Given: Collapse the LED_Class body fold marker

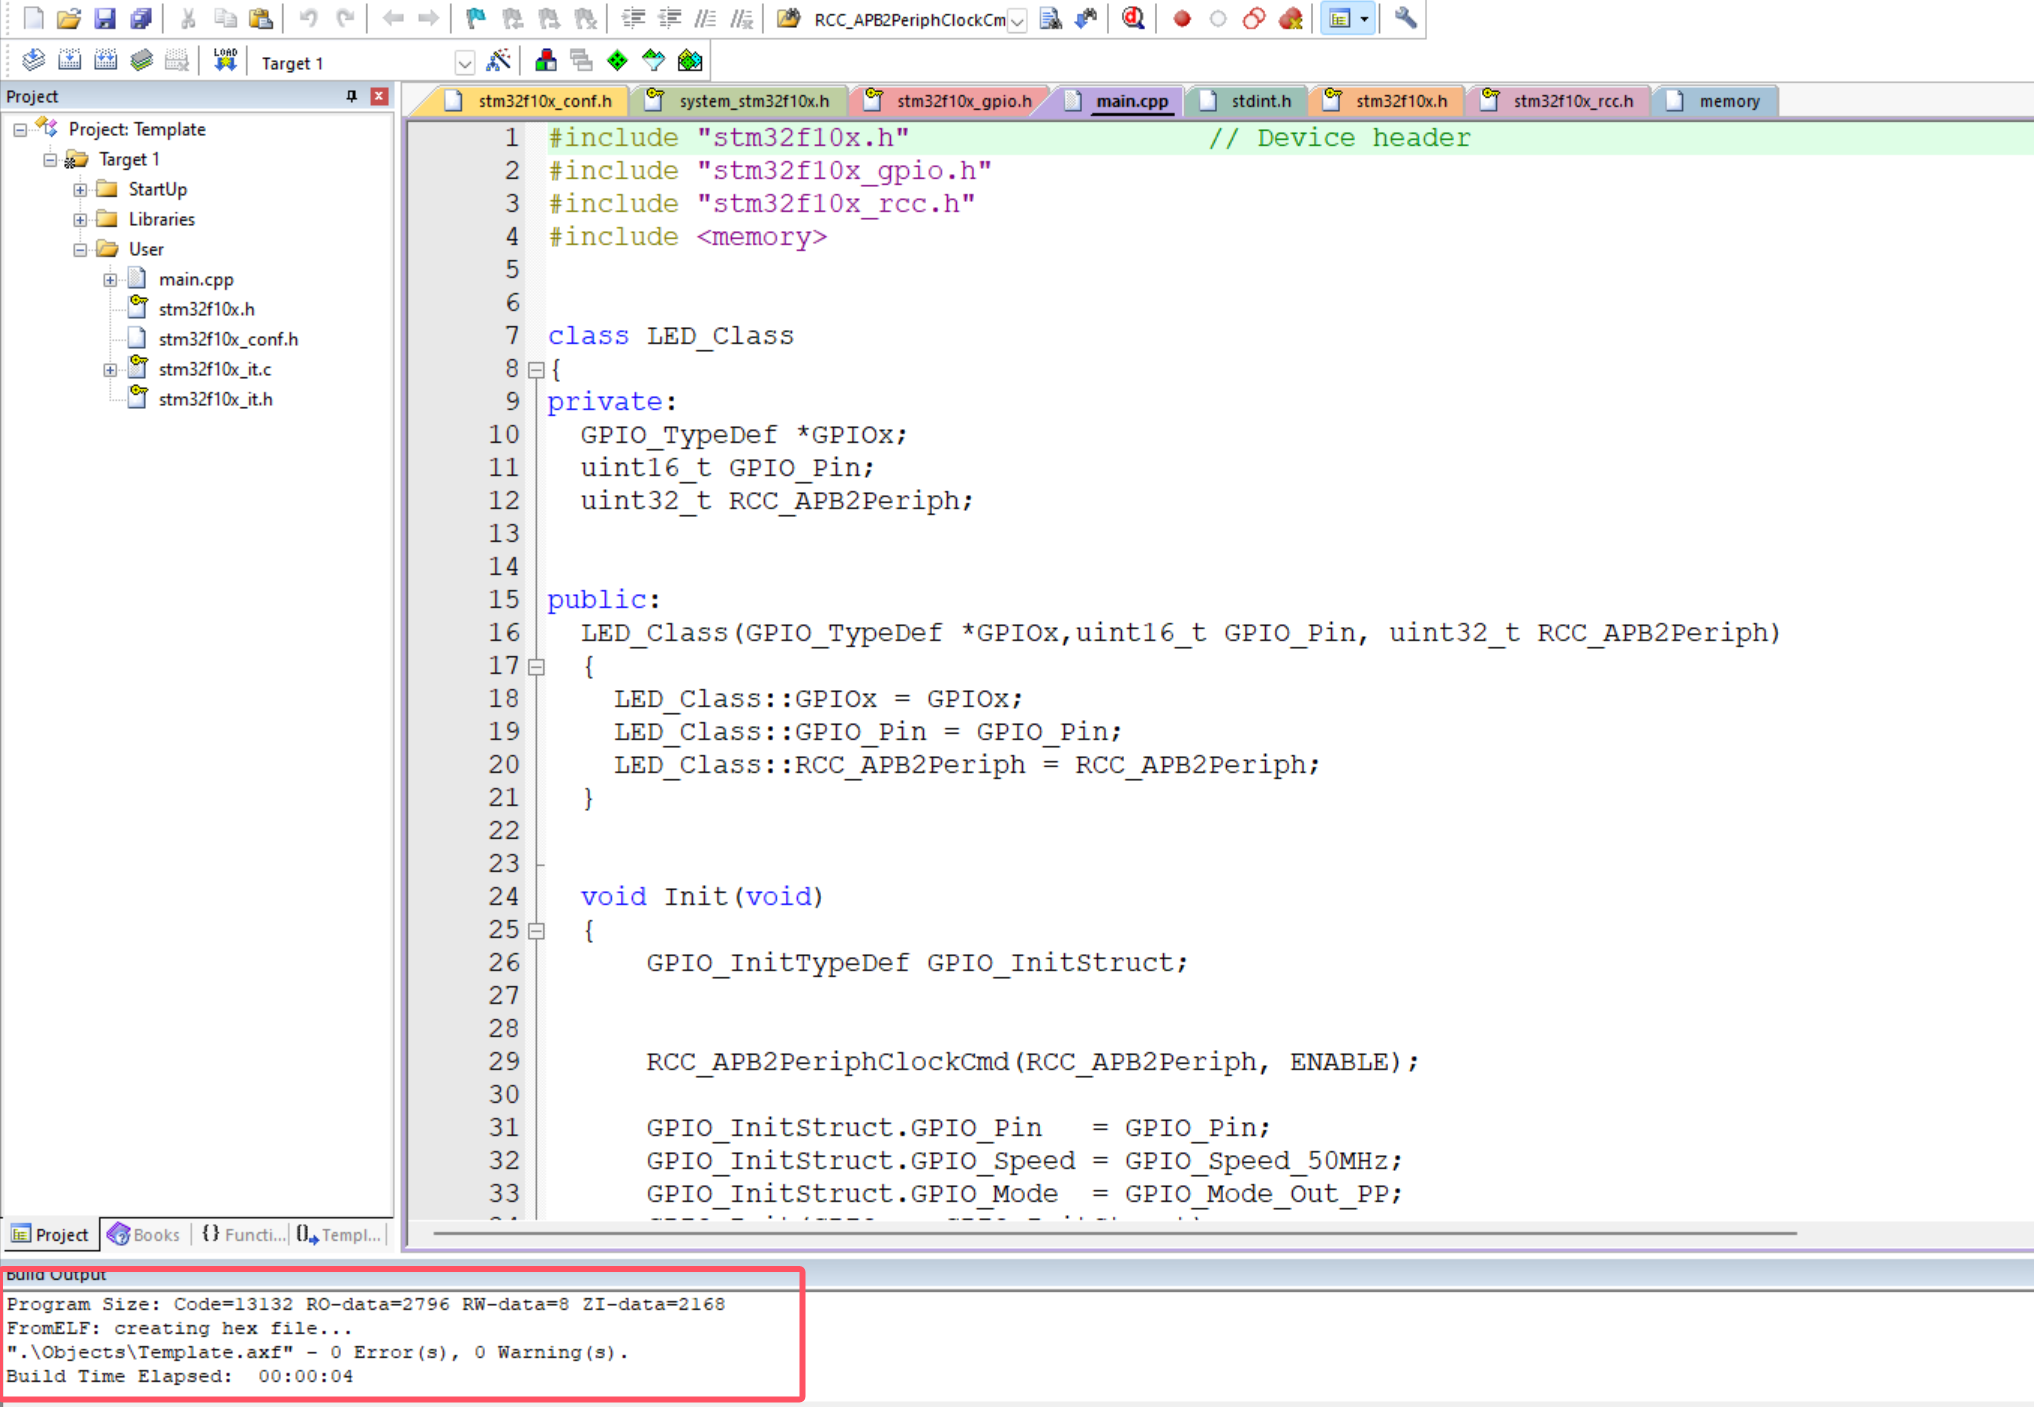Looking at the screenshot, I should pos(536,370).
